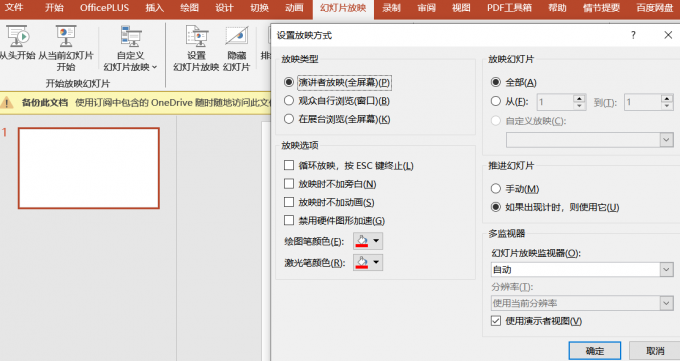The height and width of the screenshot is (361, 680).
Task: Open the PDF工具箱 tab
Action: 509,8
